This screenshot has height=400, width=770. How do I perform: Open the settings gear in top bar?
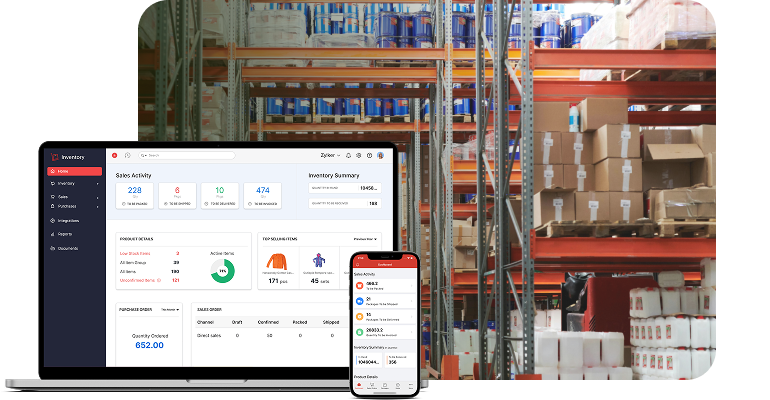[360, 155]
